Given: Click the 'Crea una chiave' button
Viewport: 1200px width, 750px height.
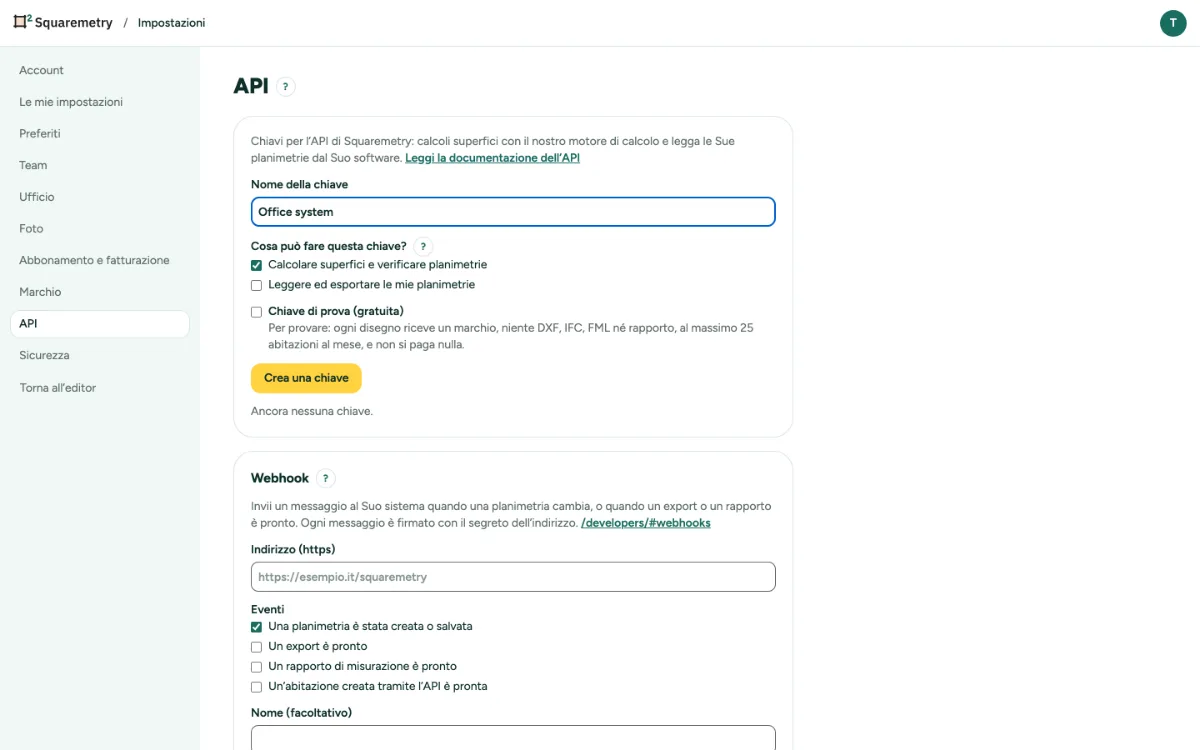Looking at the screenshot, I should click(306, 378).
